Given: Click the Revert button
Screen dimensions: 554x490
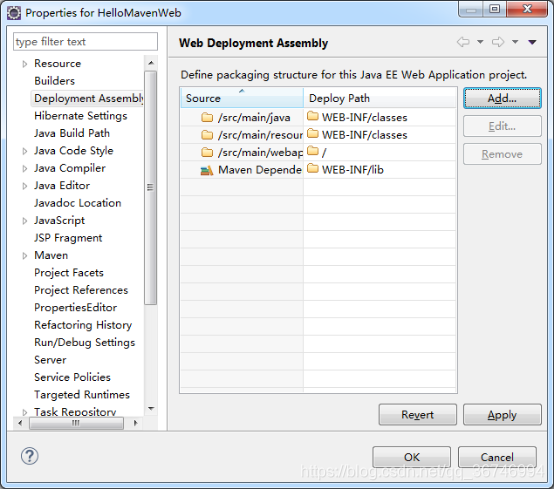Looking at the screenshot, I should 417,414.
